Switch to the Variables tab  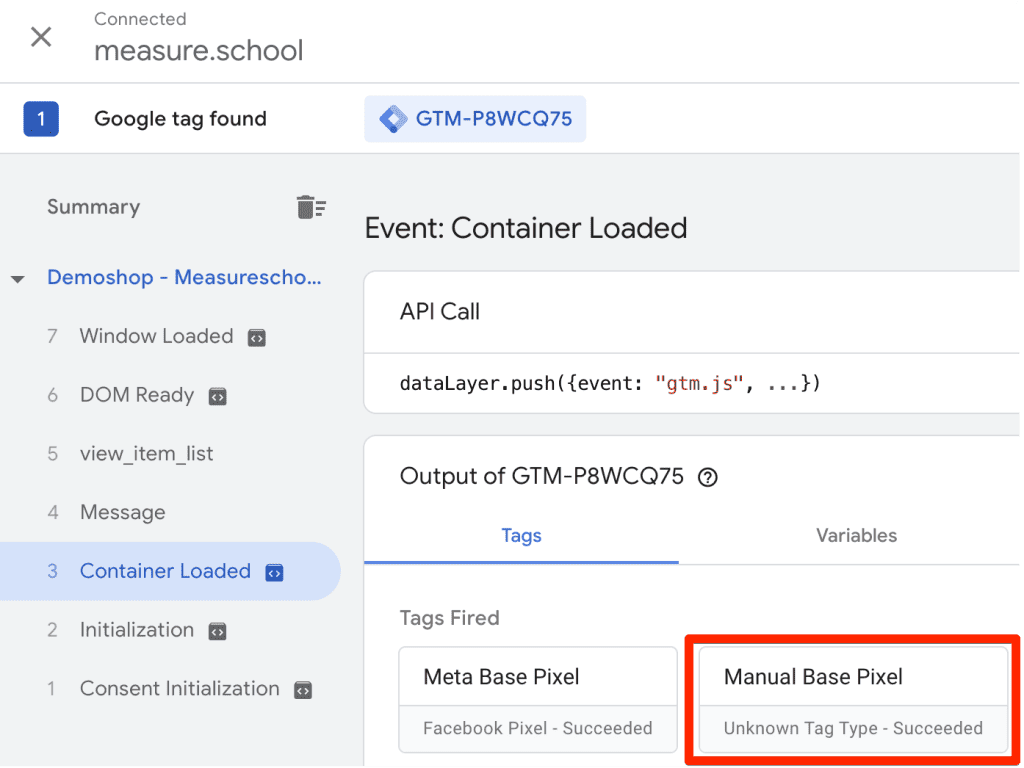855,536
